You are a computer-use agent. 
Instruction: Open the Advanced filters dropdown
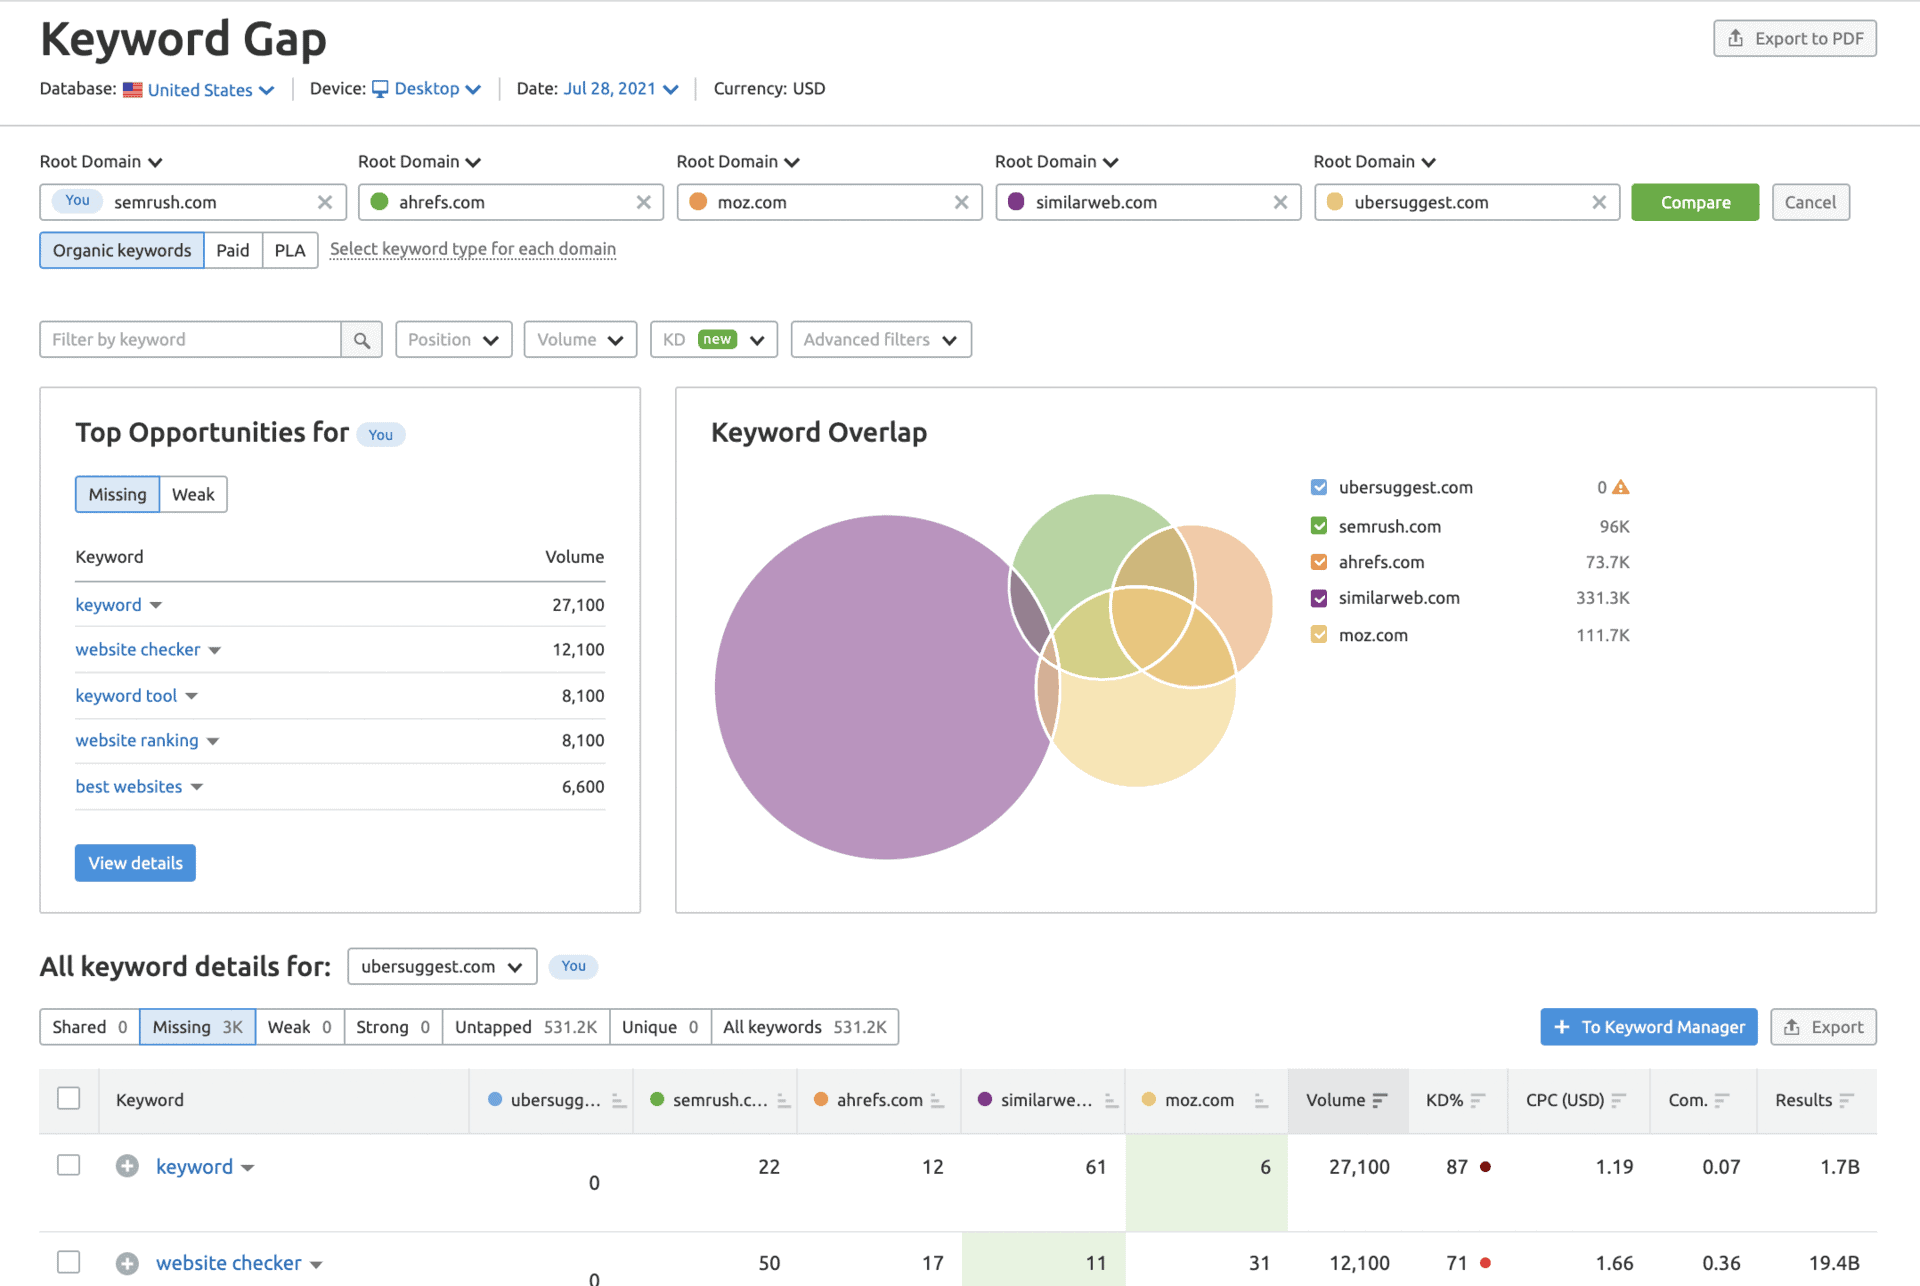(880, 339)
